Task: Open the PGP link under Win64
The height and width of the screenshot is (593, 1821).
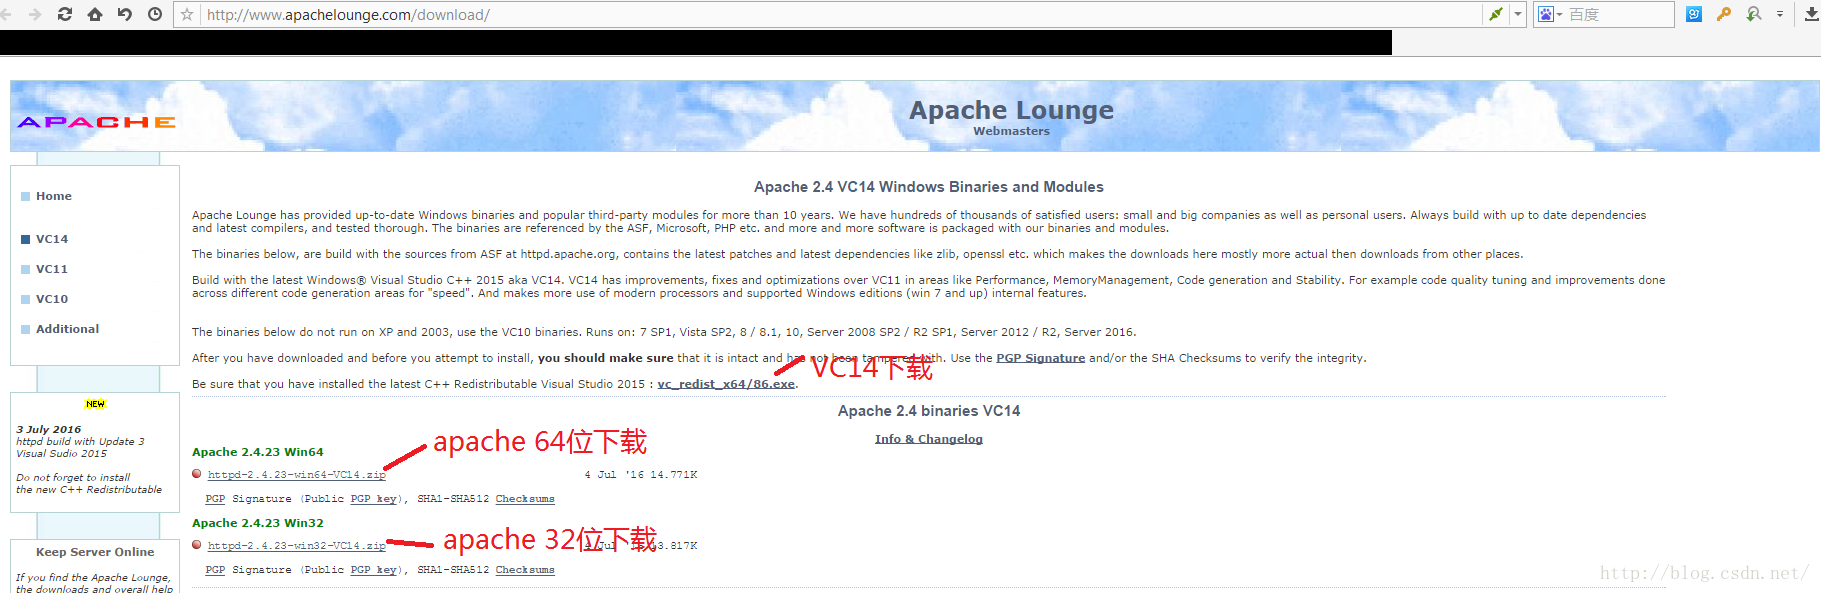Action: click(215, 499)
